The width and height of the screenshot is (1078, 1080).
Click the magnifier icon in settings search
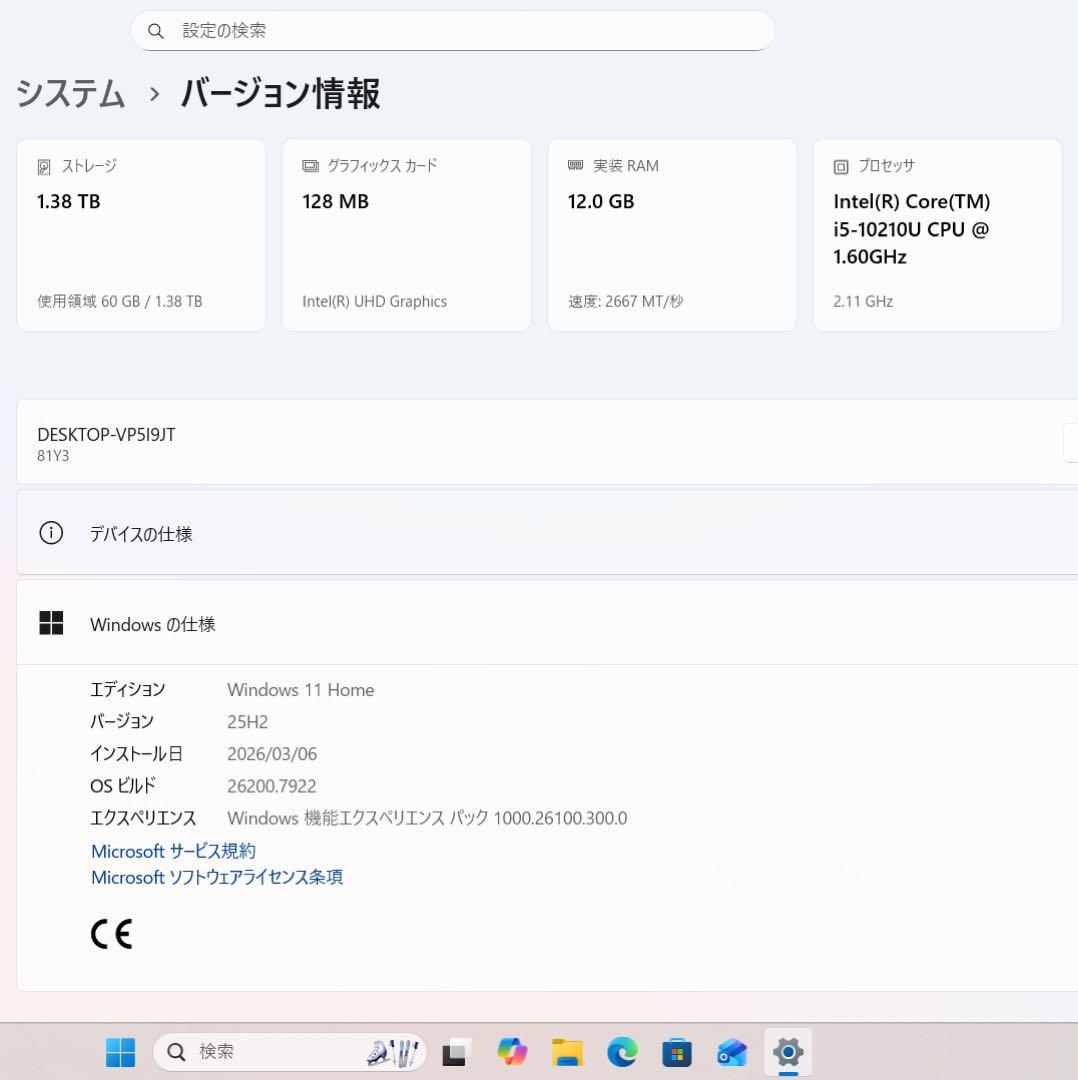tap(156, 31)
